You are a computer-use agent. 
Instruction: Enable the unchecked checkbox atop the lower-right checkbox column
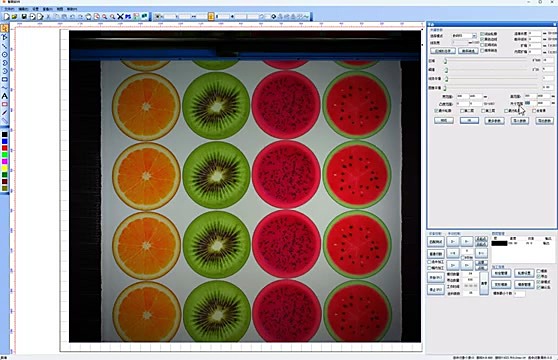pos(539,271)
